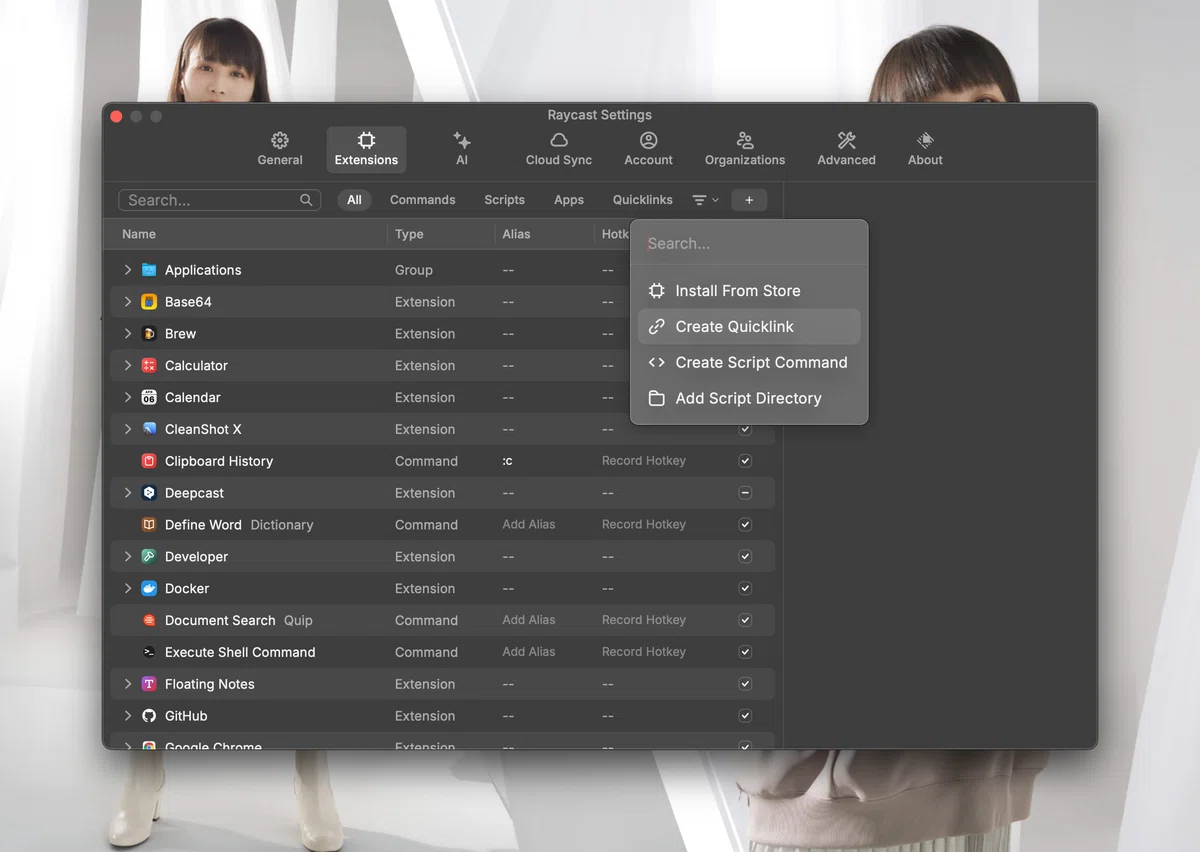Click the extensions Search field
The image size is (1200, 852).
pyautogui.click(x=220, y=200)
